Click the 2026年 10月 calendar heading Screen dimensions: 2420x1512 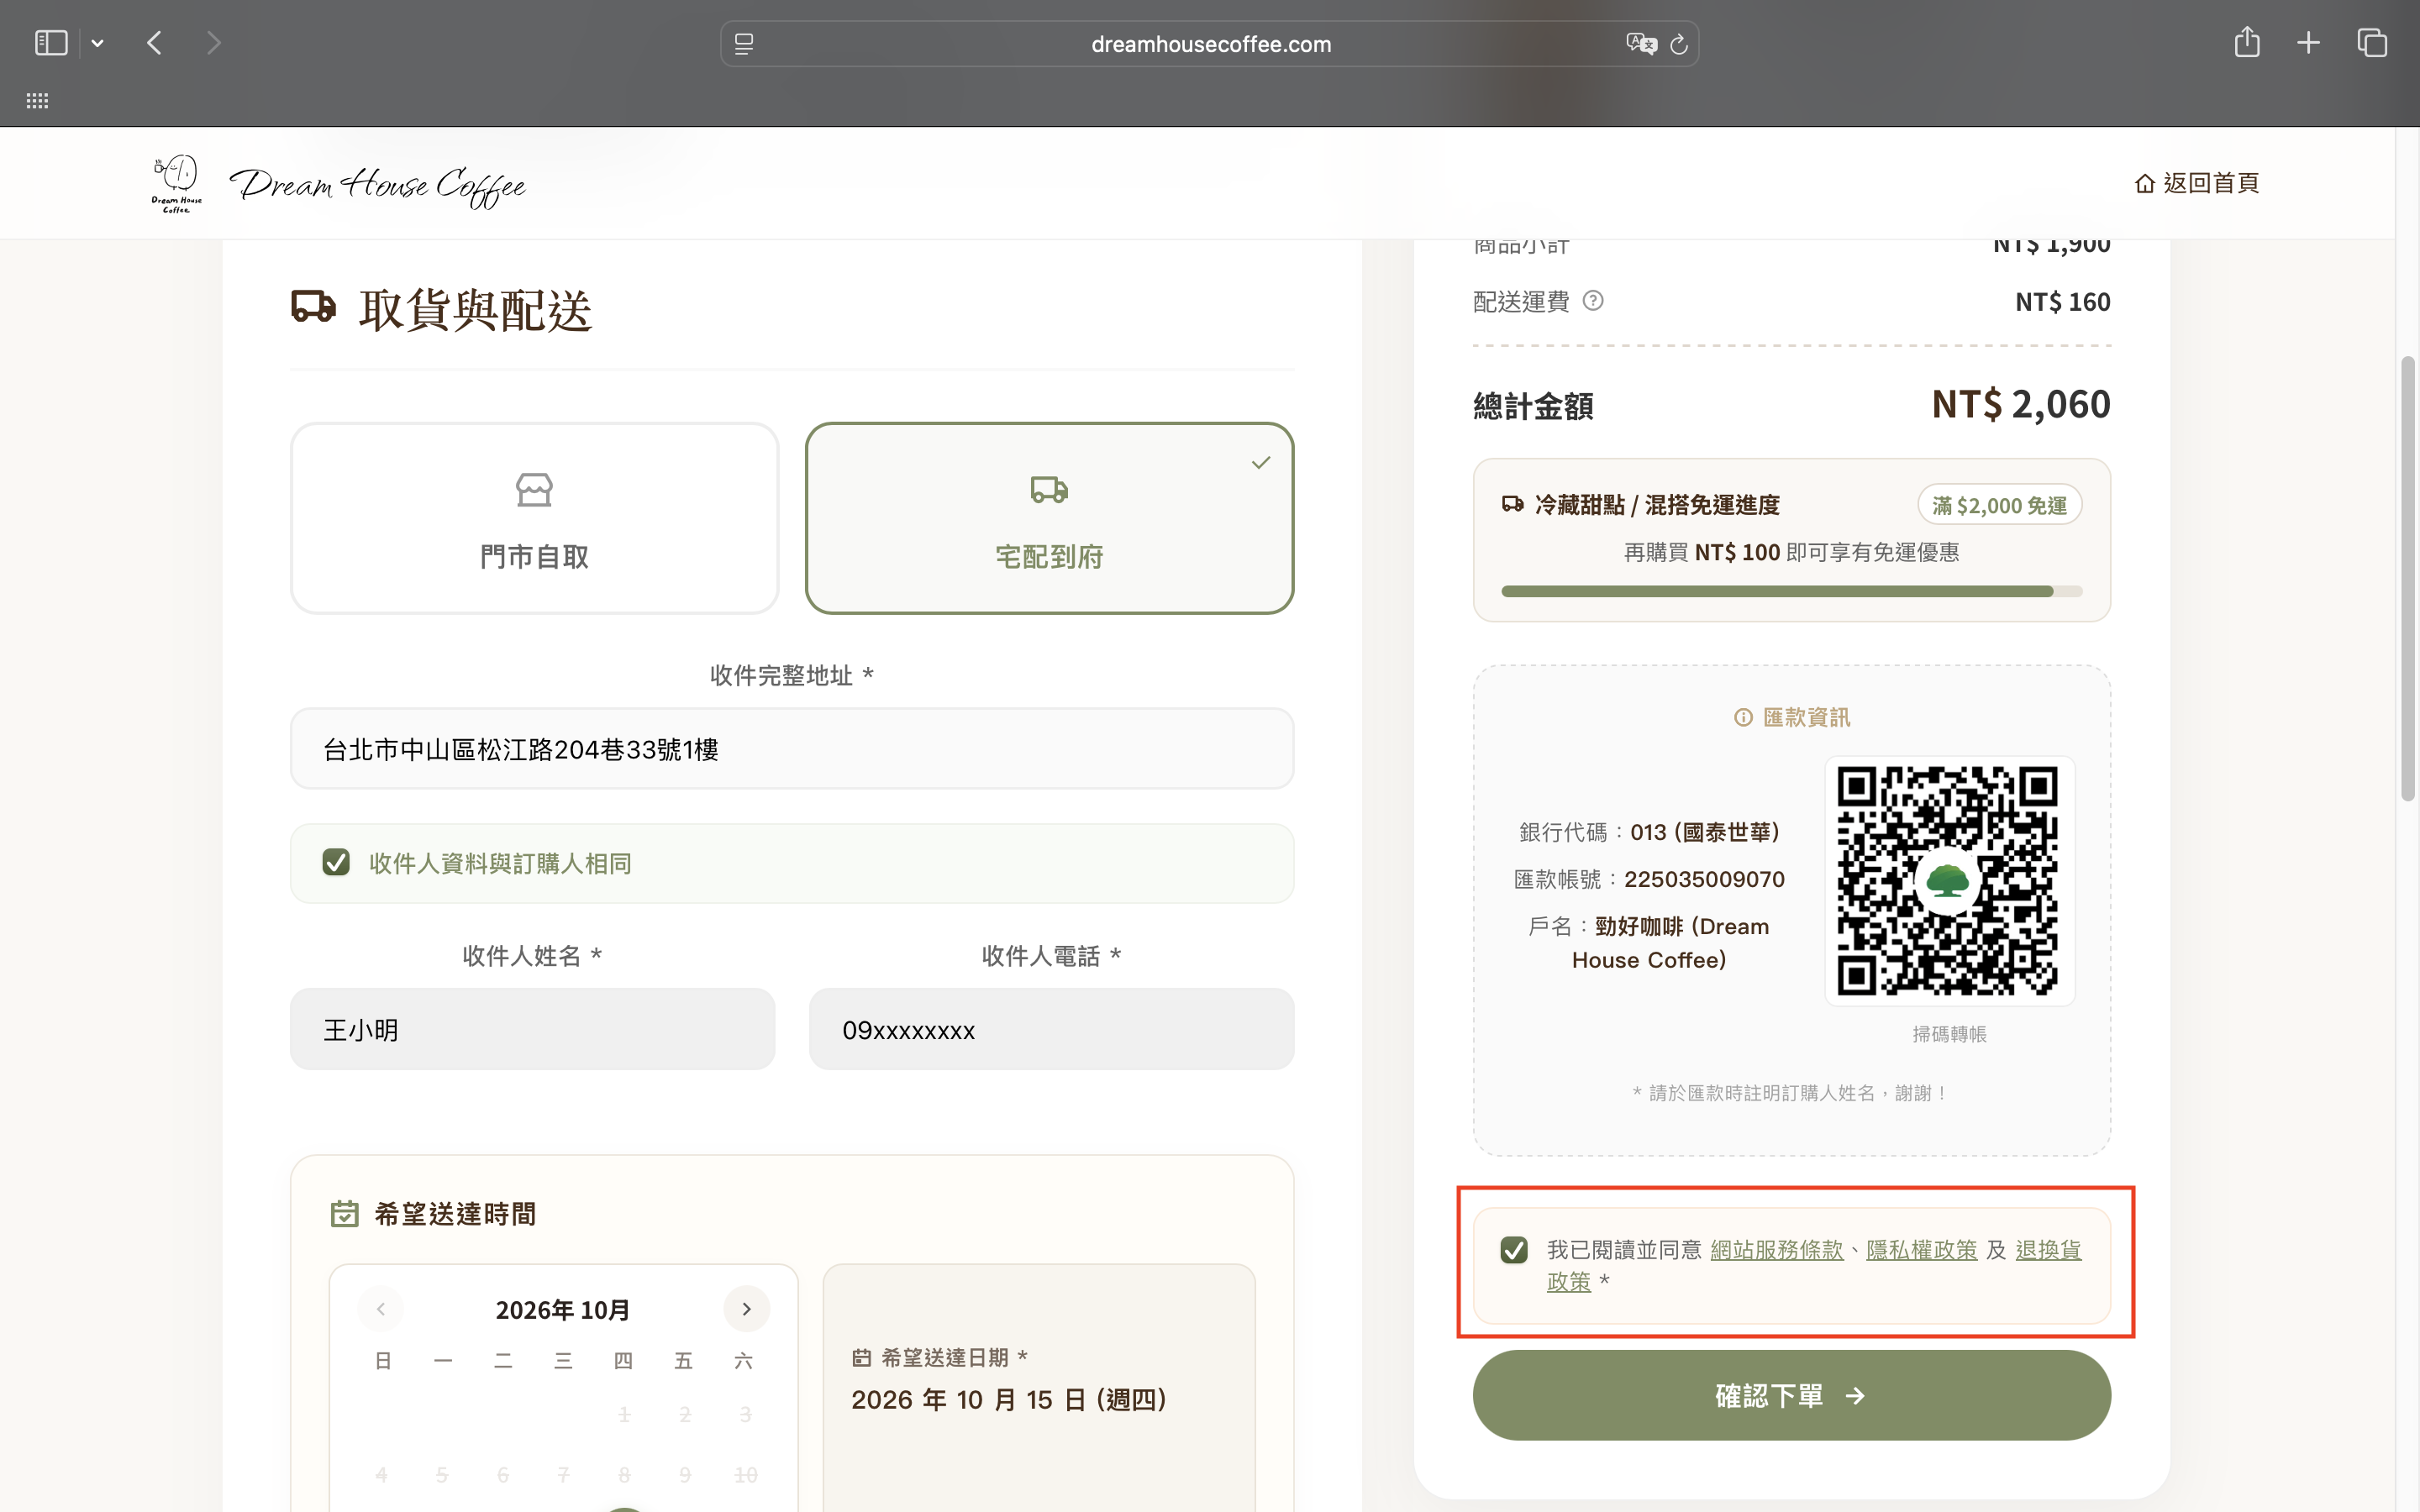563,1310
